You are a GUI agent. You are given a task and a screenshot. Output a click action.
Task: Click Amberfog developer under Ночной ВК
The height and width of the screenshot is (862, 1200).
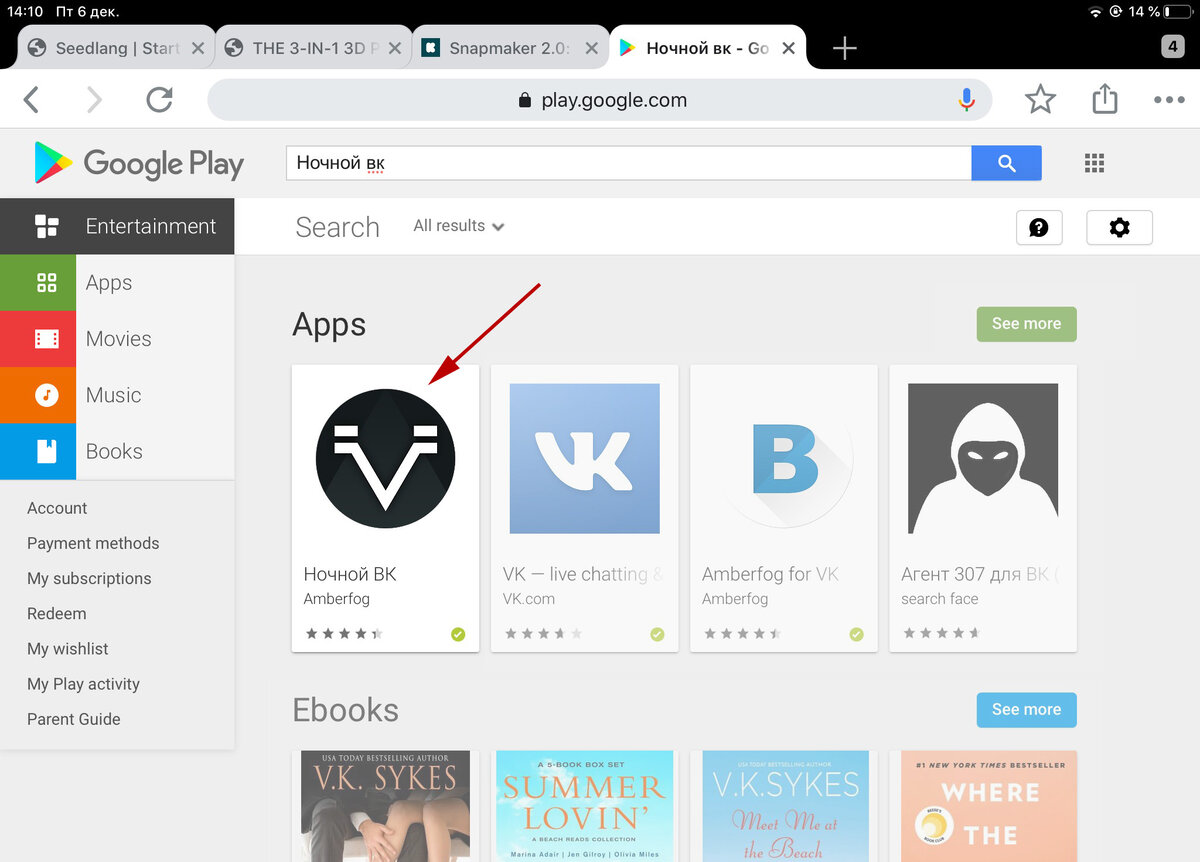click(x=337, y=599)
